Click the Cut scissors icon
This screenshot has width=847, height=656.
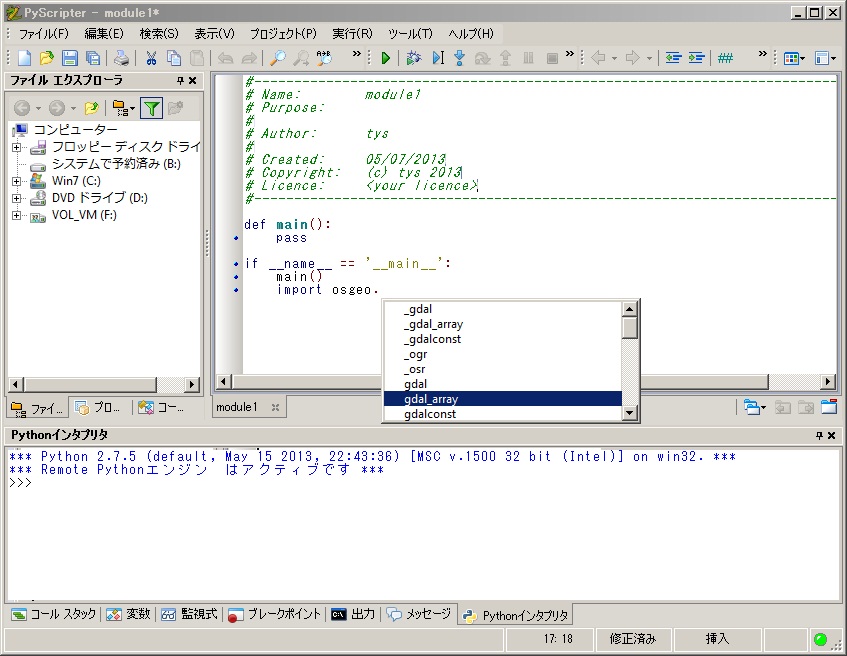[x=151, y=58]
